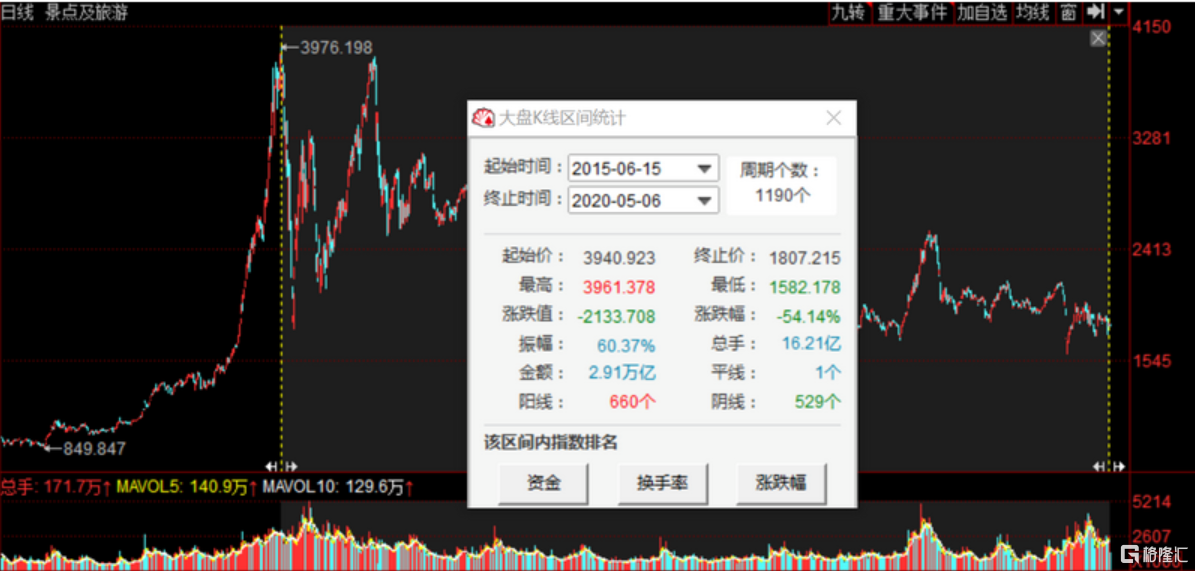The height and width of the screenshot is (571, 1195).
Task: Add the index via 加自选 button
Action: (x=982, y=12)
